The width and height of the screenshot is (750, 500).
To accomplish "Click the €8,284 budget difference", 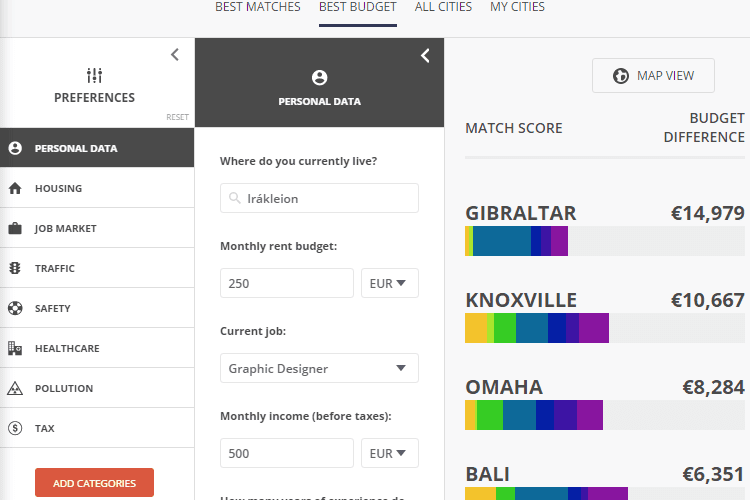I will pos(714,388).
